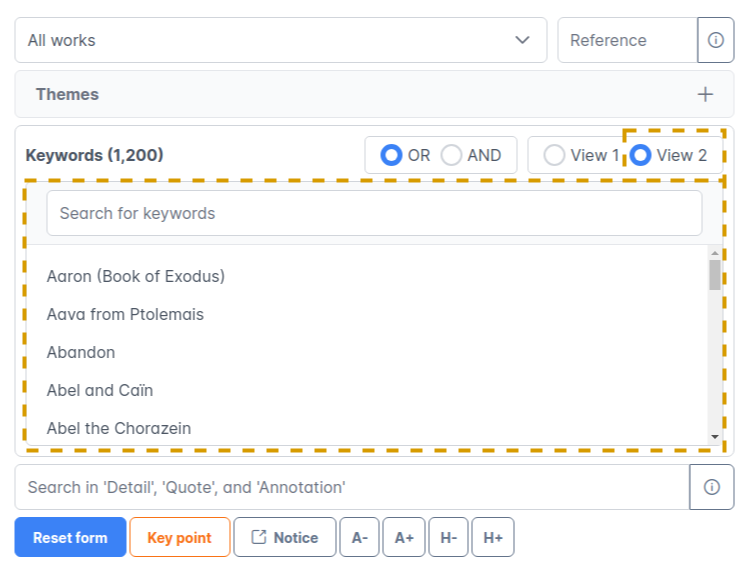Decrease font size with A- button

[x=360, y=537]
